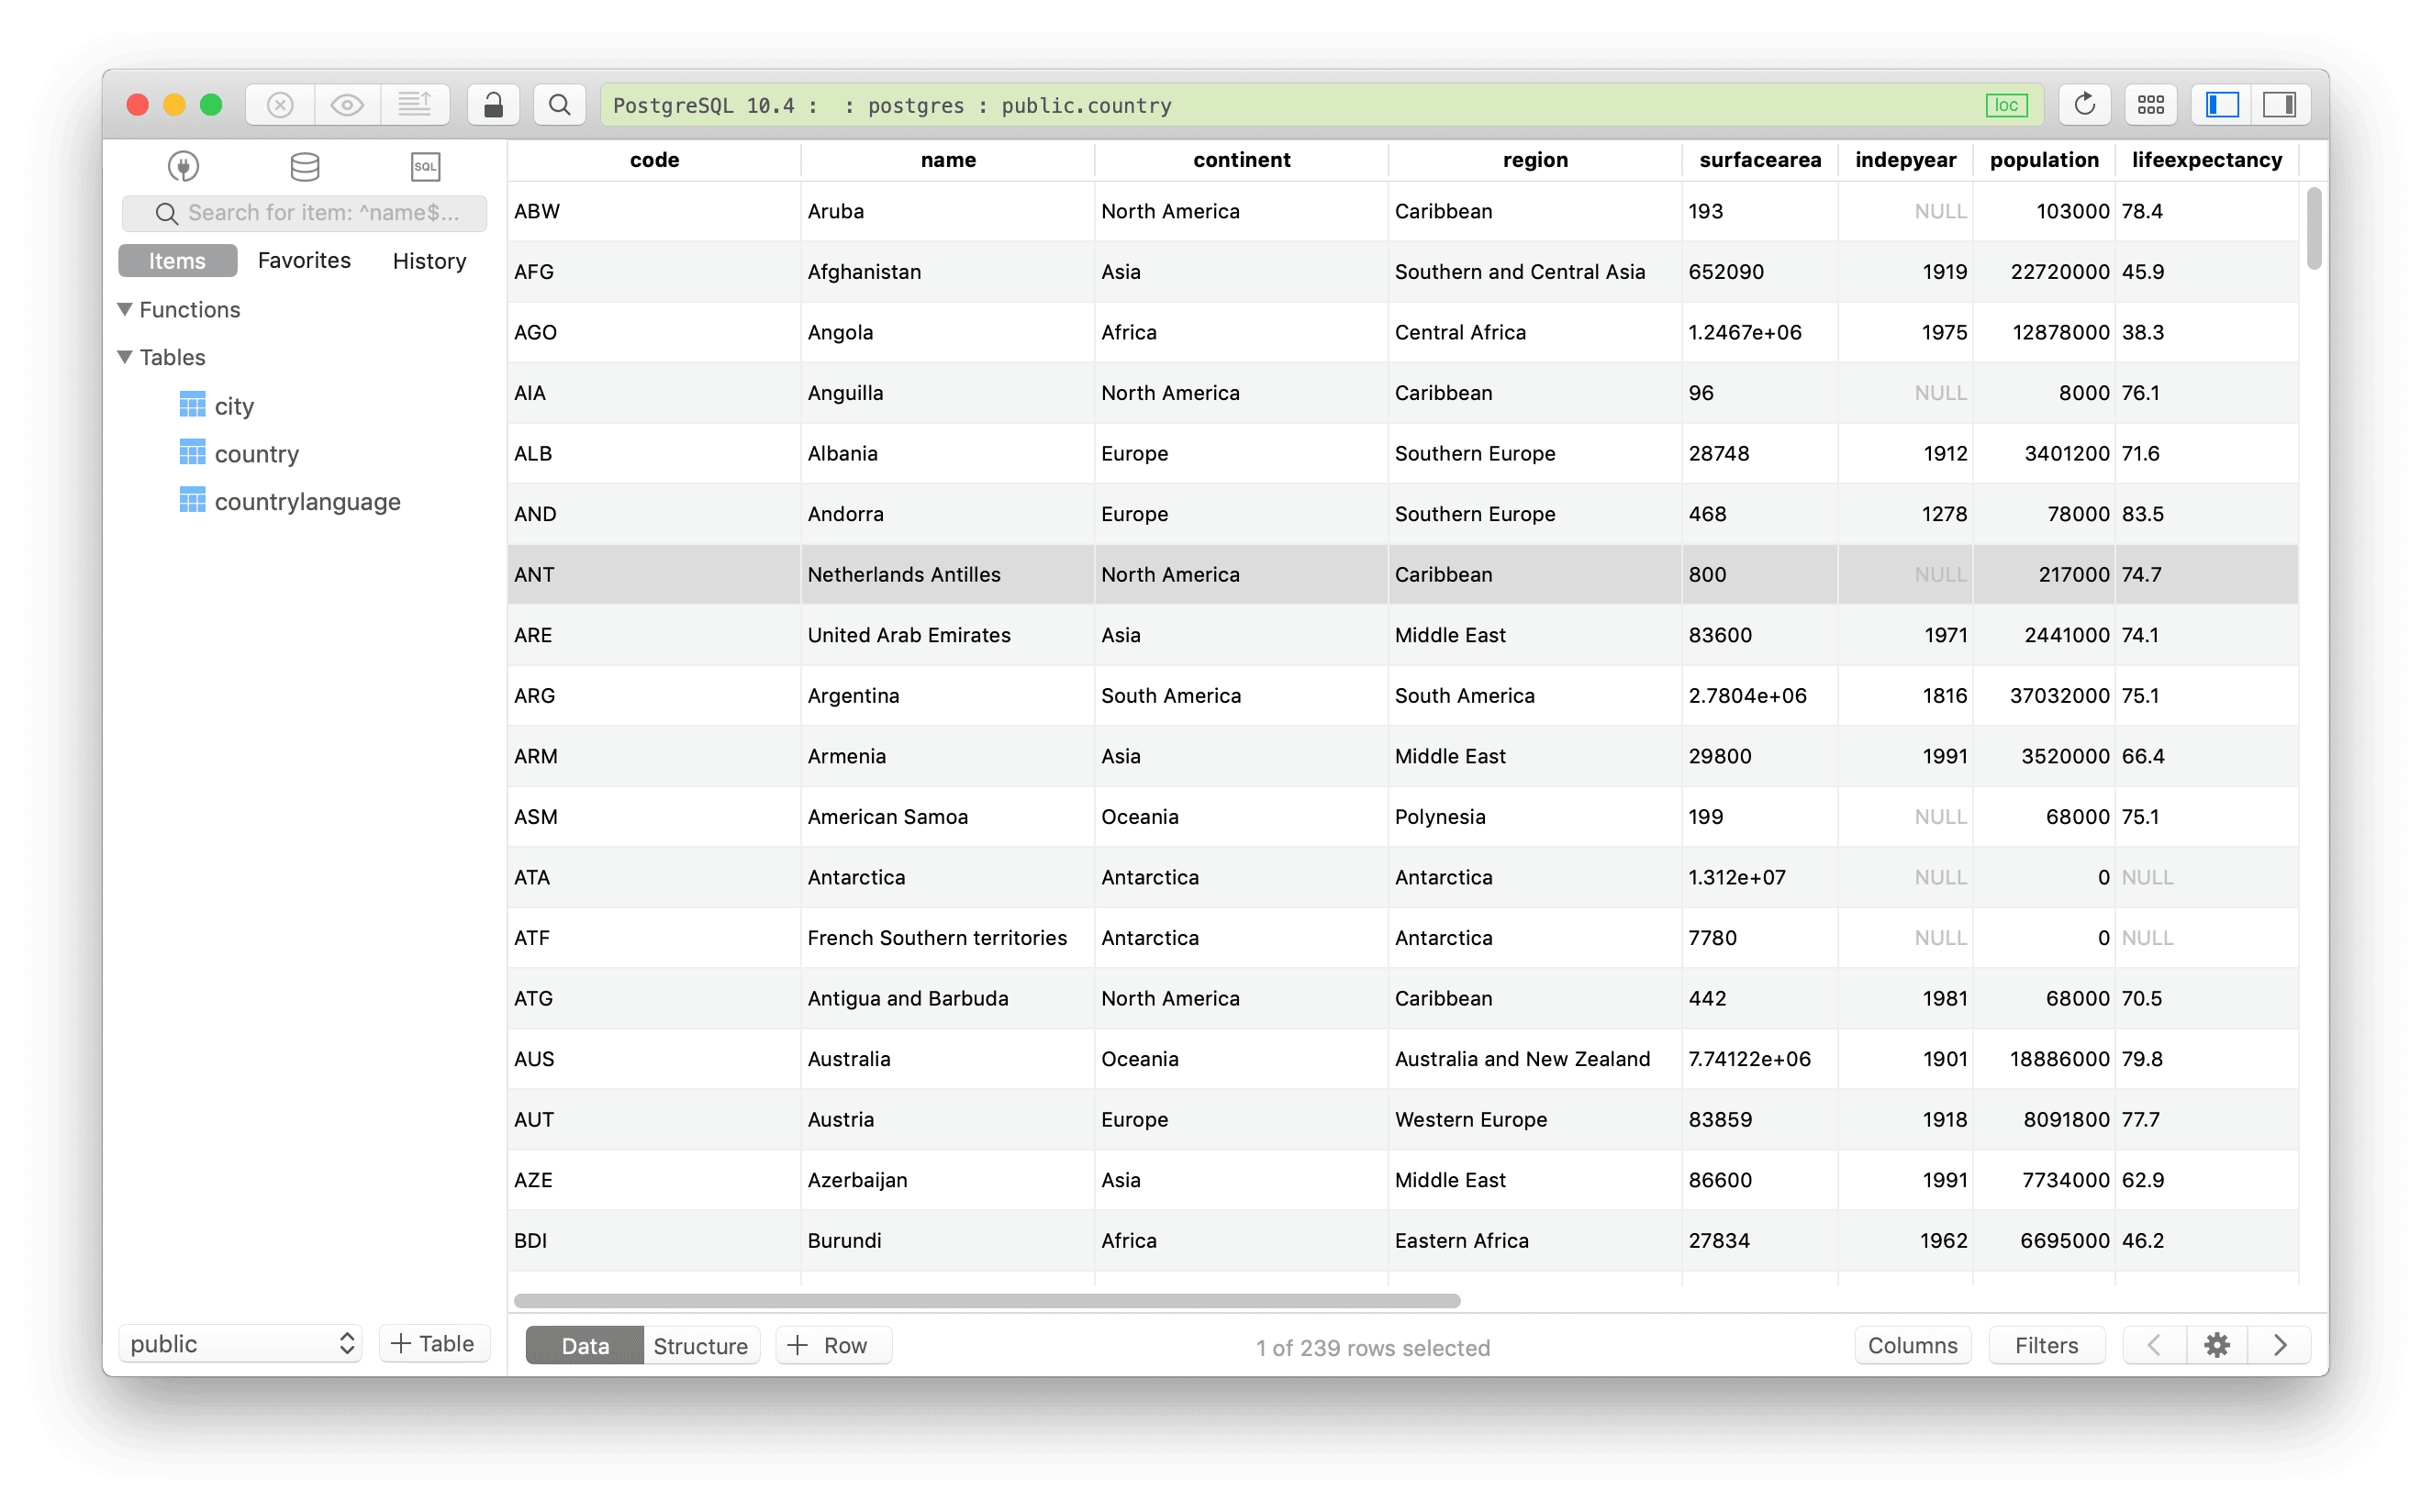
Task: Open search with the magnifier toolbar icon
Action: tap(560, 105)
